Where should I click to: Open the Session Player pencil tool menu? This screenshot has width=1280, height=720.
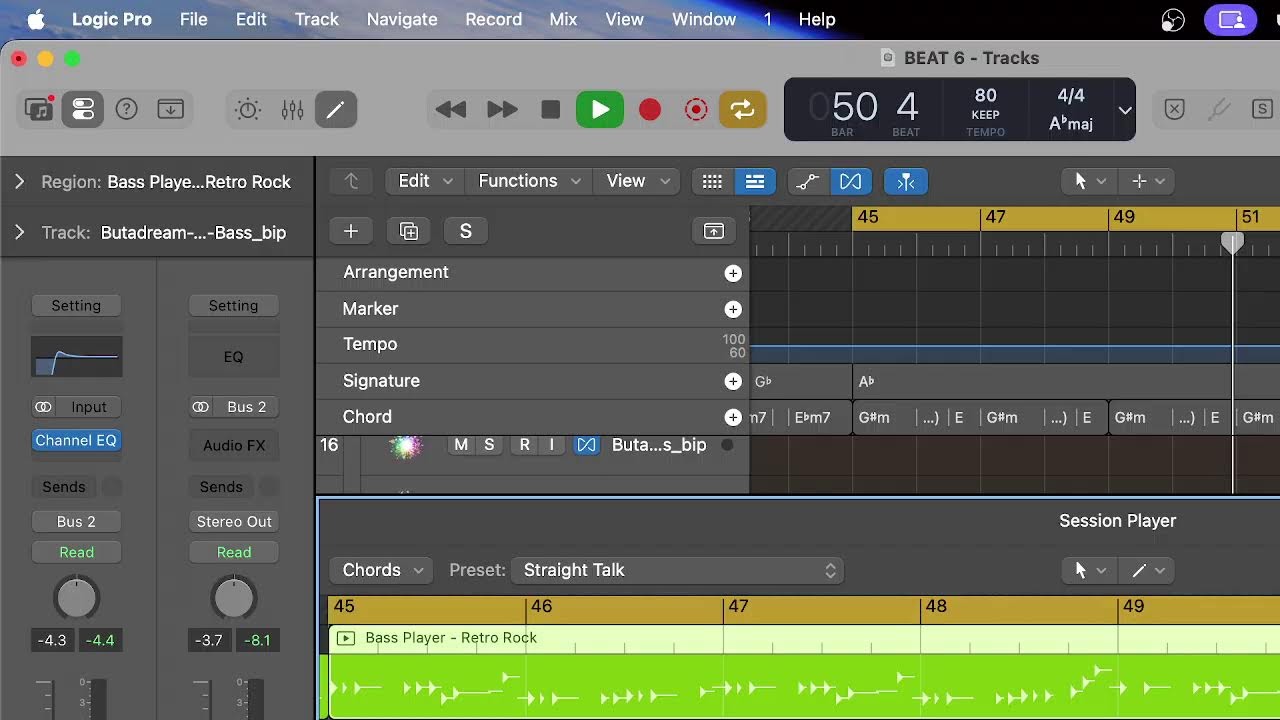(1147, 570)
